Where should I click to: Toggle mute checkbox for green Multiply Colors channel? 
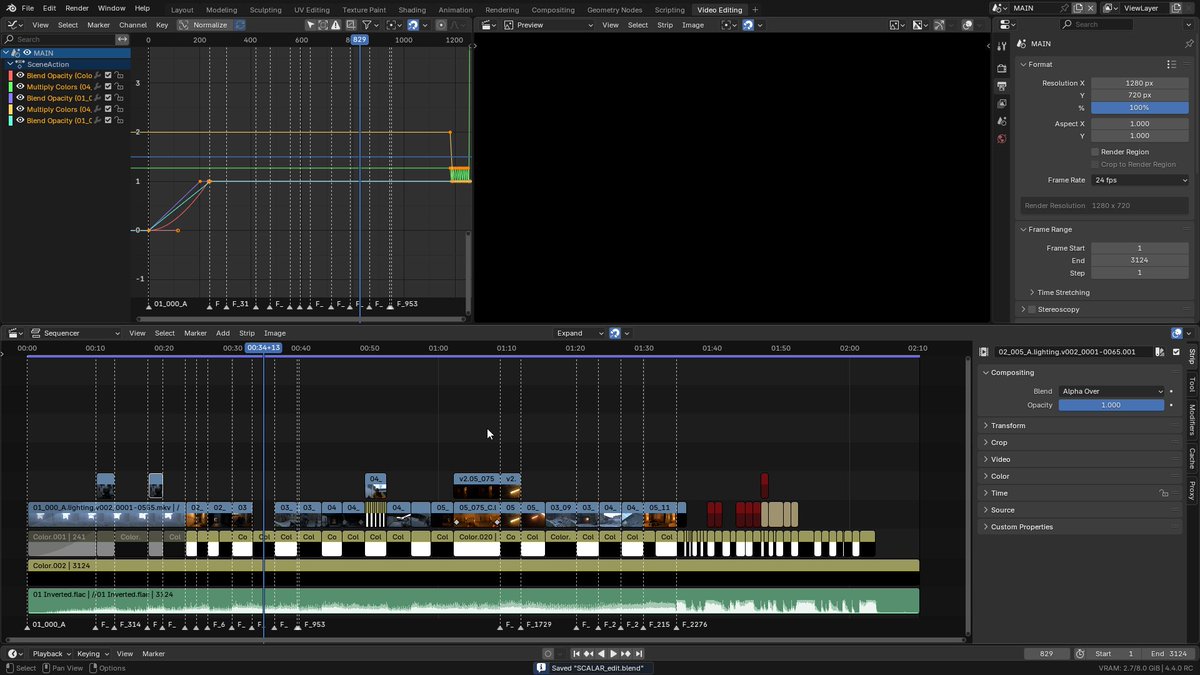pyautogui.click(x=108, y=87)
